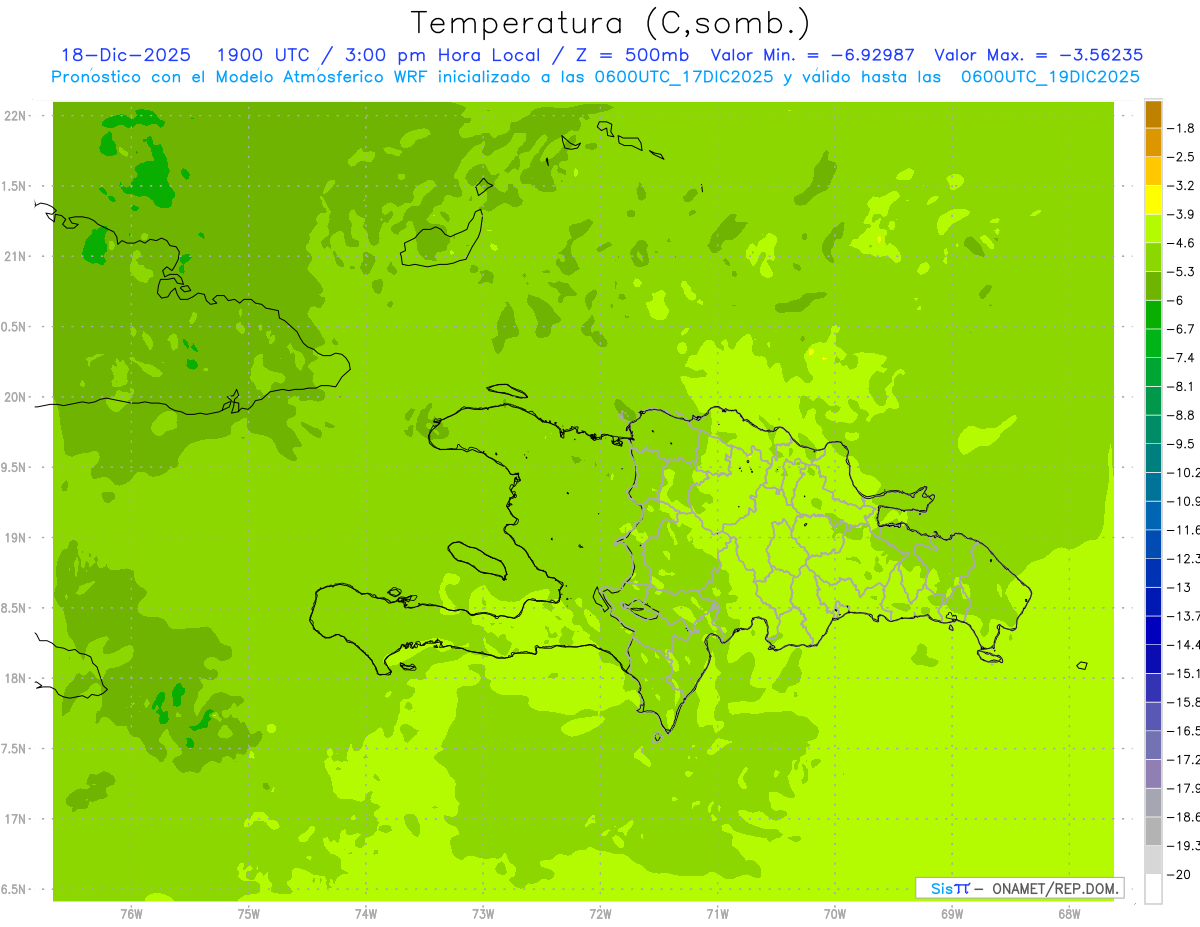Click the 20N latitude tick label

pos(15,397)
